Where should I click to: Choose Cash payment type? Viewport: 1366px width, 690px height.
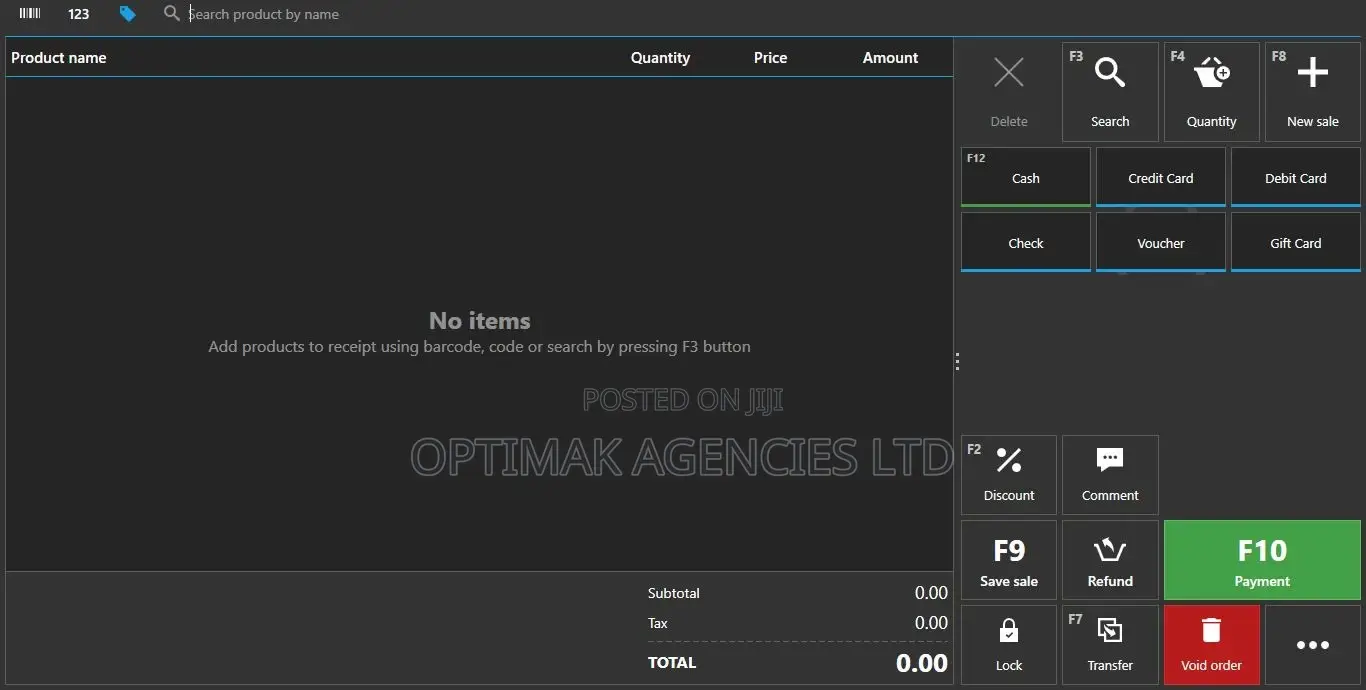[1026, 178]
